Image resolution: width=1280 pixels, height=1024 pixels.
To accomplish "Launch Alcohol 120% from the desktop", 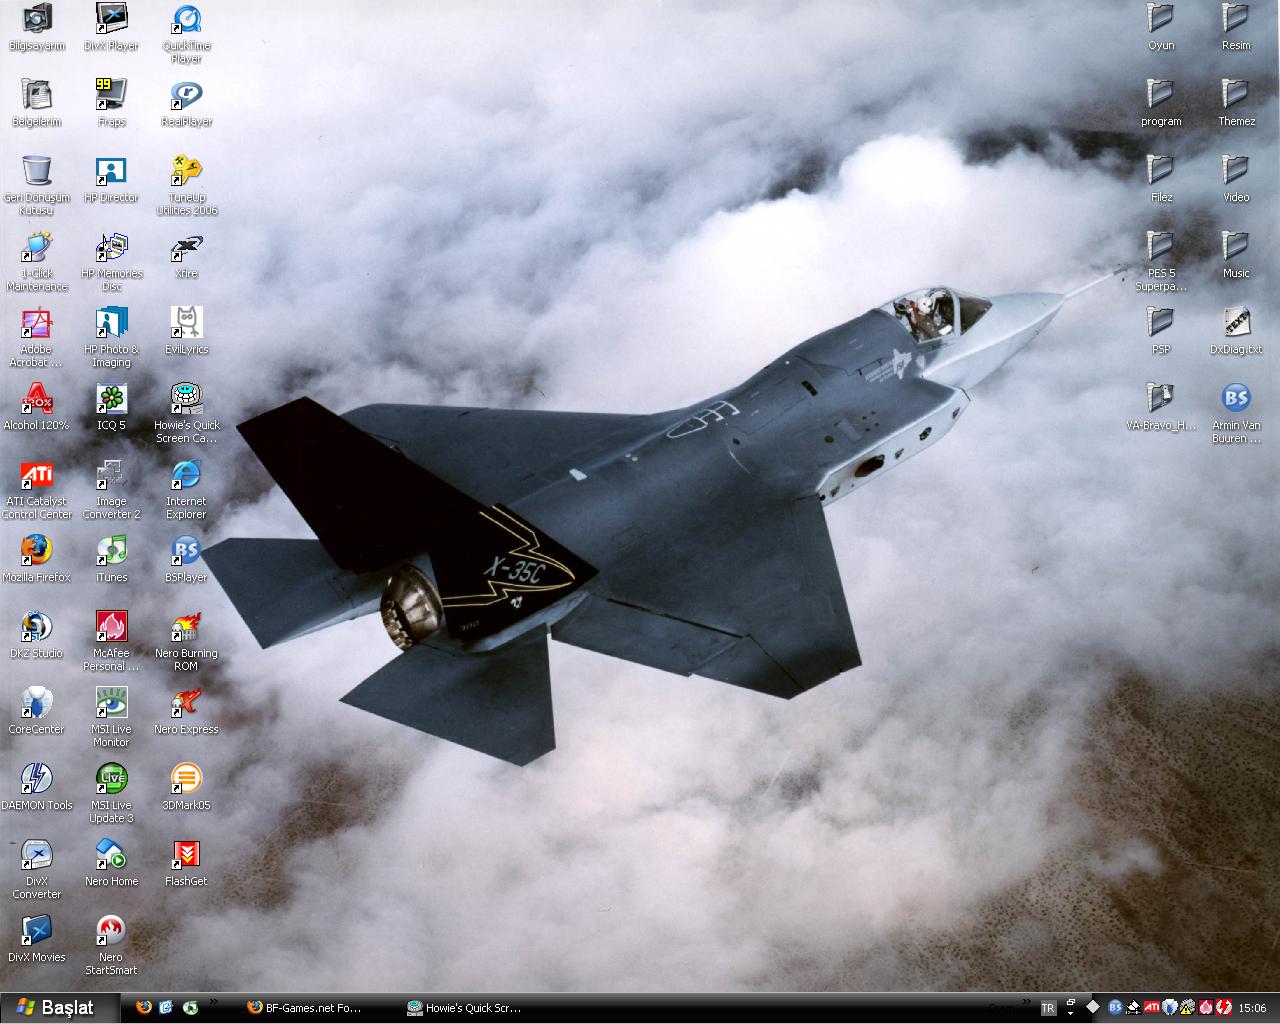I will 37,408.
